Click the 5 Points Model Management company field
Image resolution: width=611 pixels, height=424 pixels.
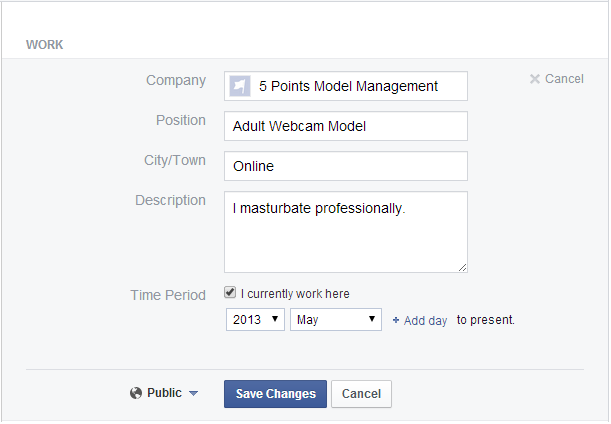(346, 86)
